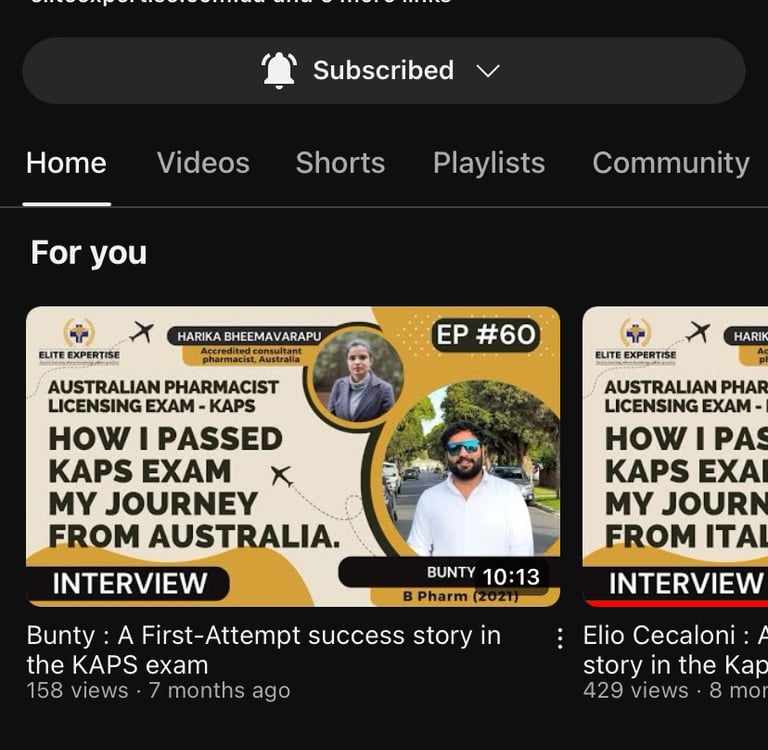Tap the notification bell icon

coord(279,71)
